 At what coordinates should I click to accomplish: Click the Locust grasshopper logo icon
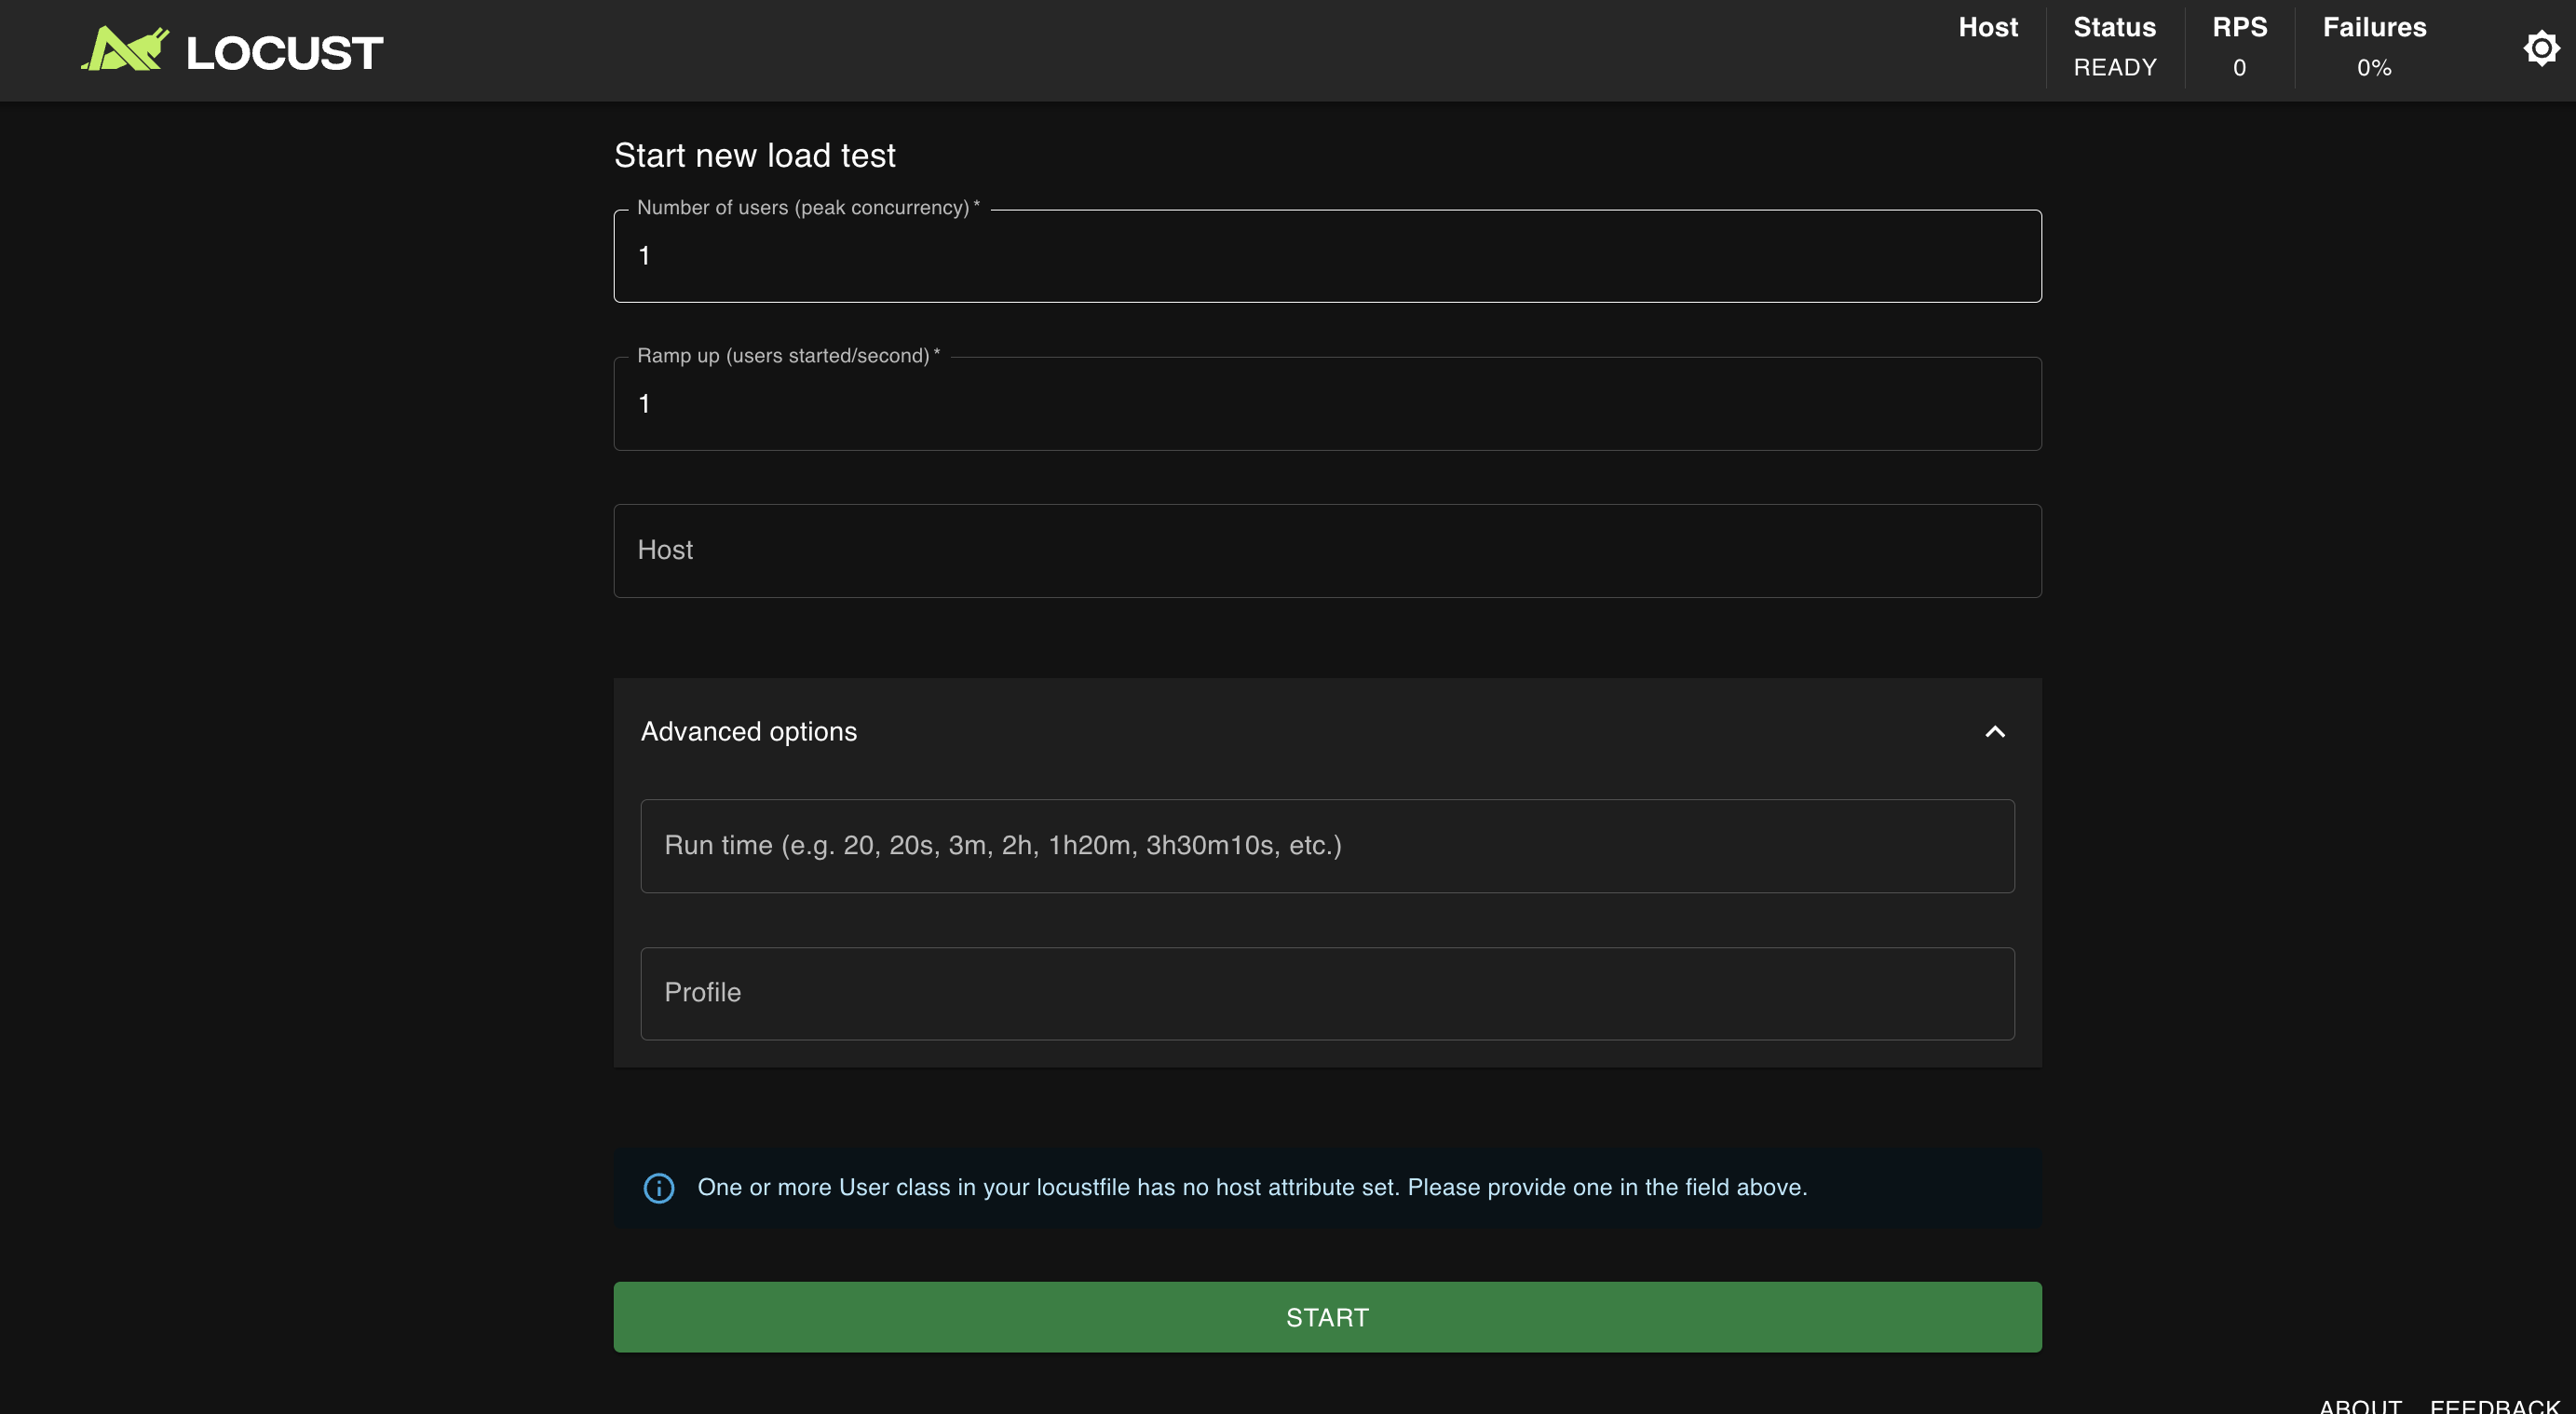click(125, 49)
